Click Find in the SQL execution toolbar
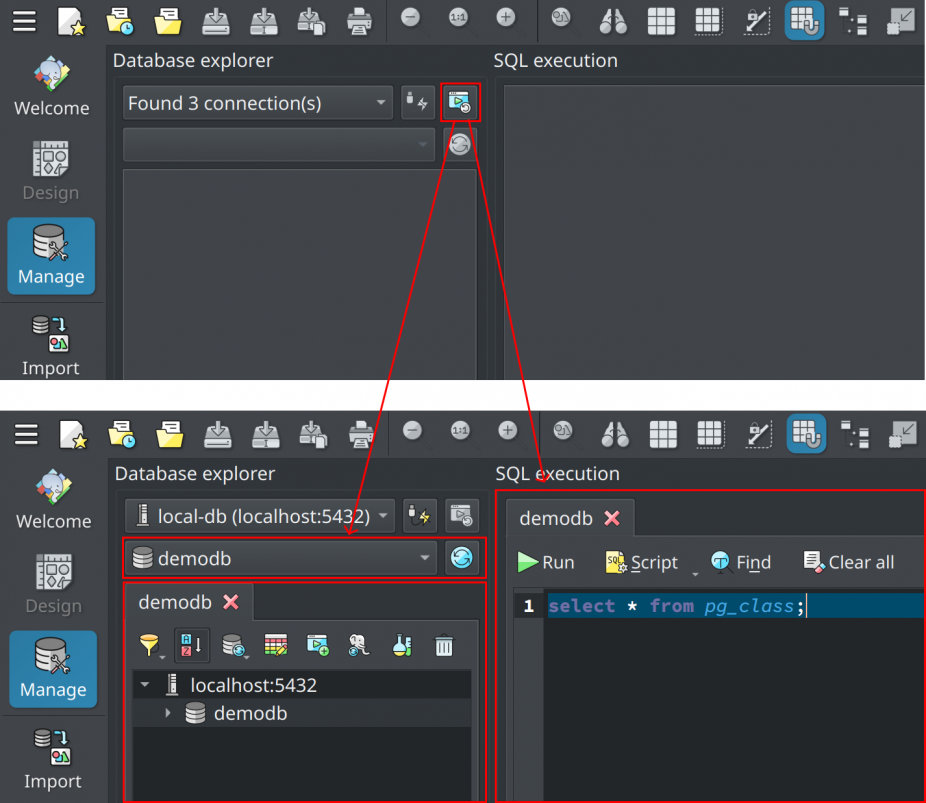This screenshot has width=926, height=803. pos(741,562)
